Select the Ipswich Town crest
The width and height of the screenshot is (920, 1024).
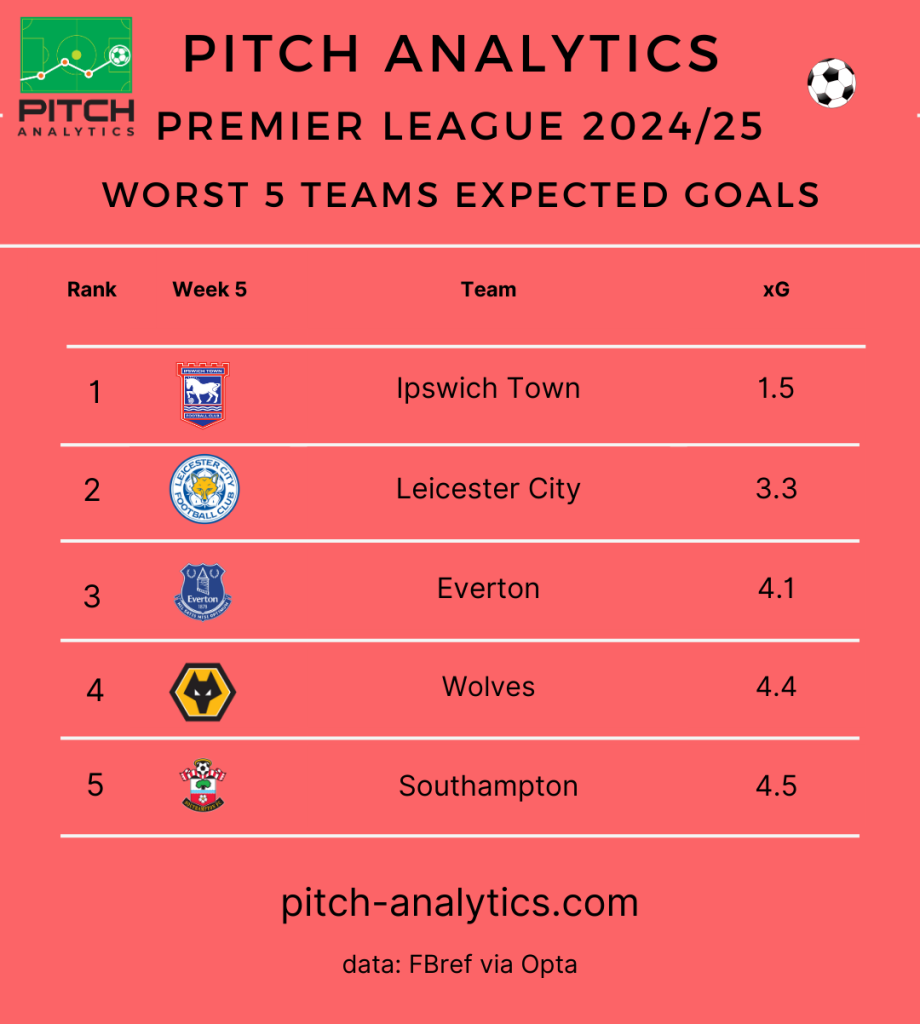[203, 394]
